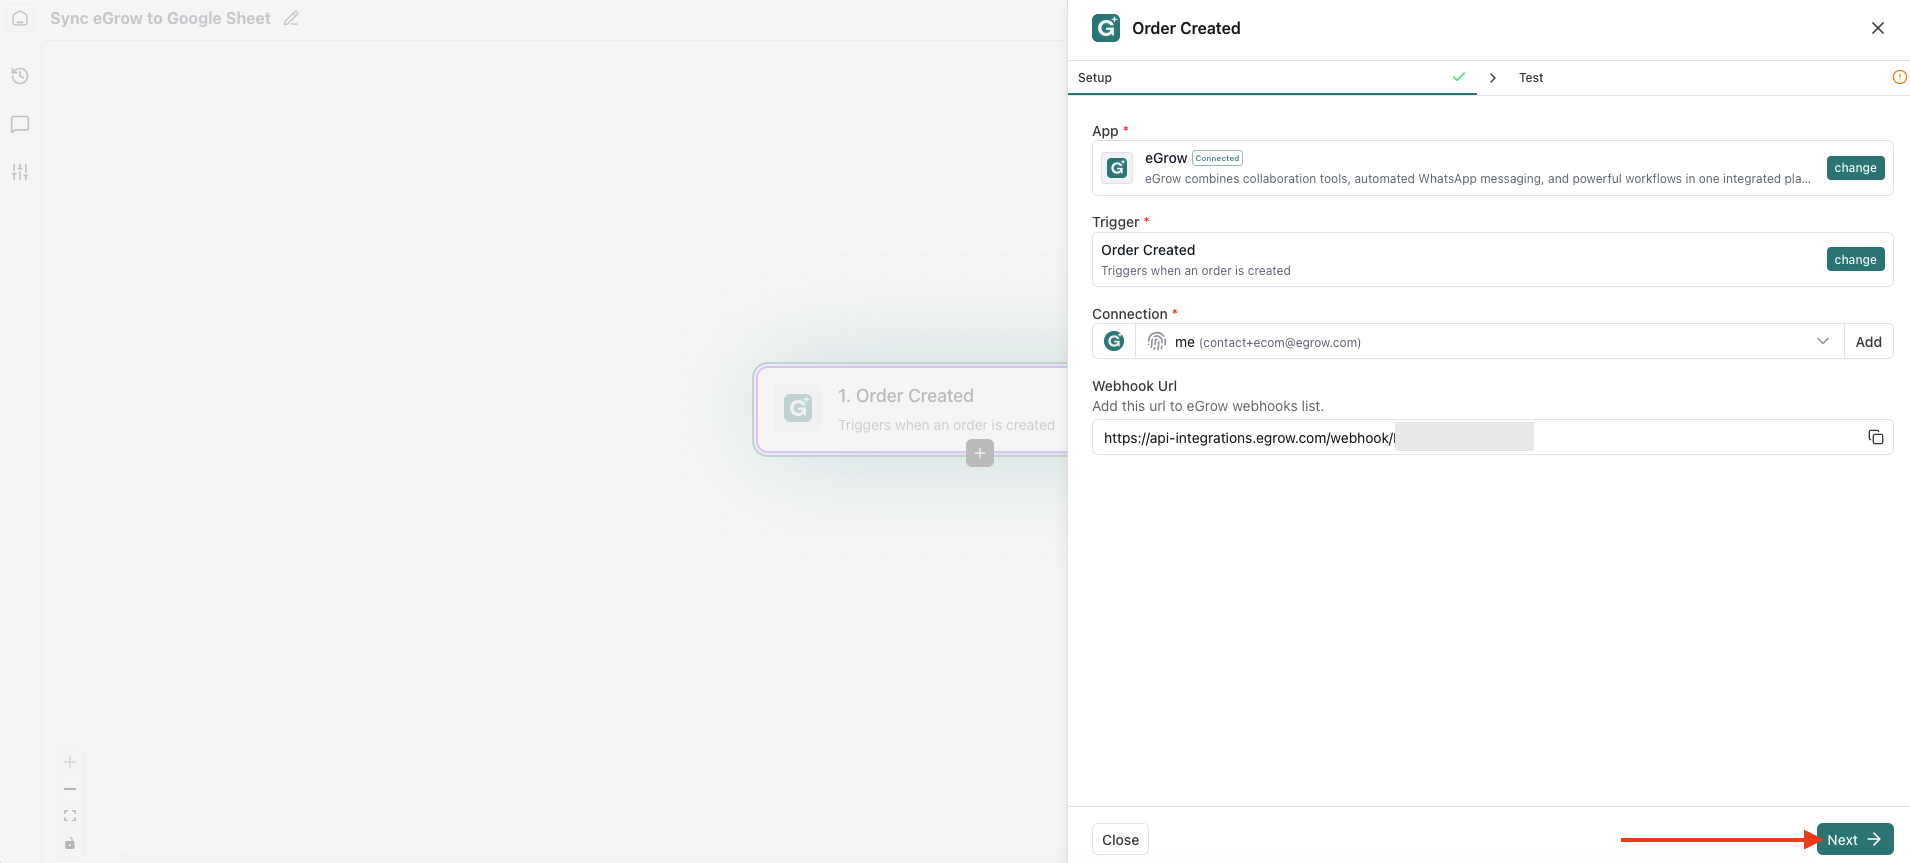Viewport: 1910px width, 863px height.
Task: Zoom in on the canvas
Action: tap(70, 762)
